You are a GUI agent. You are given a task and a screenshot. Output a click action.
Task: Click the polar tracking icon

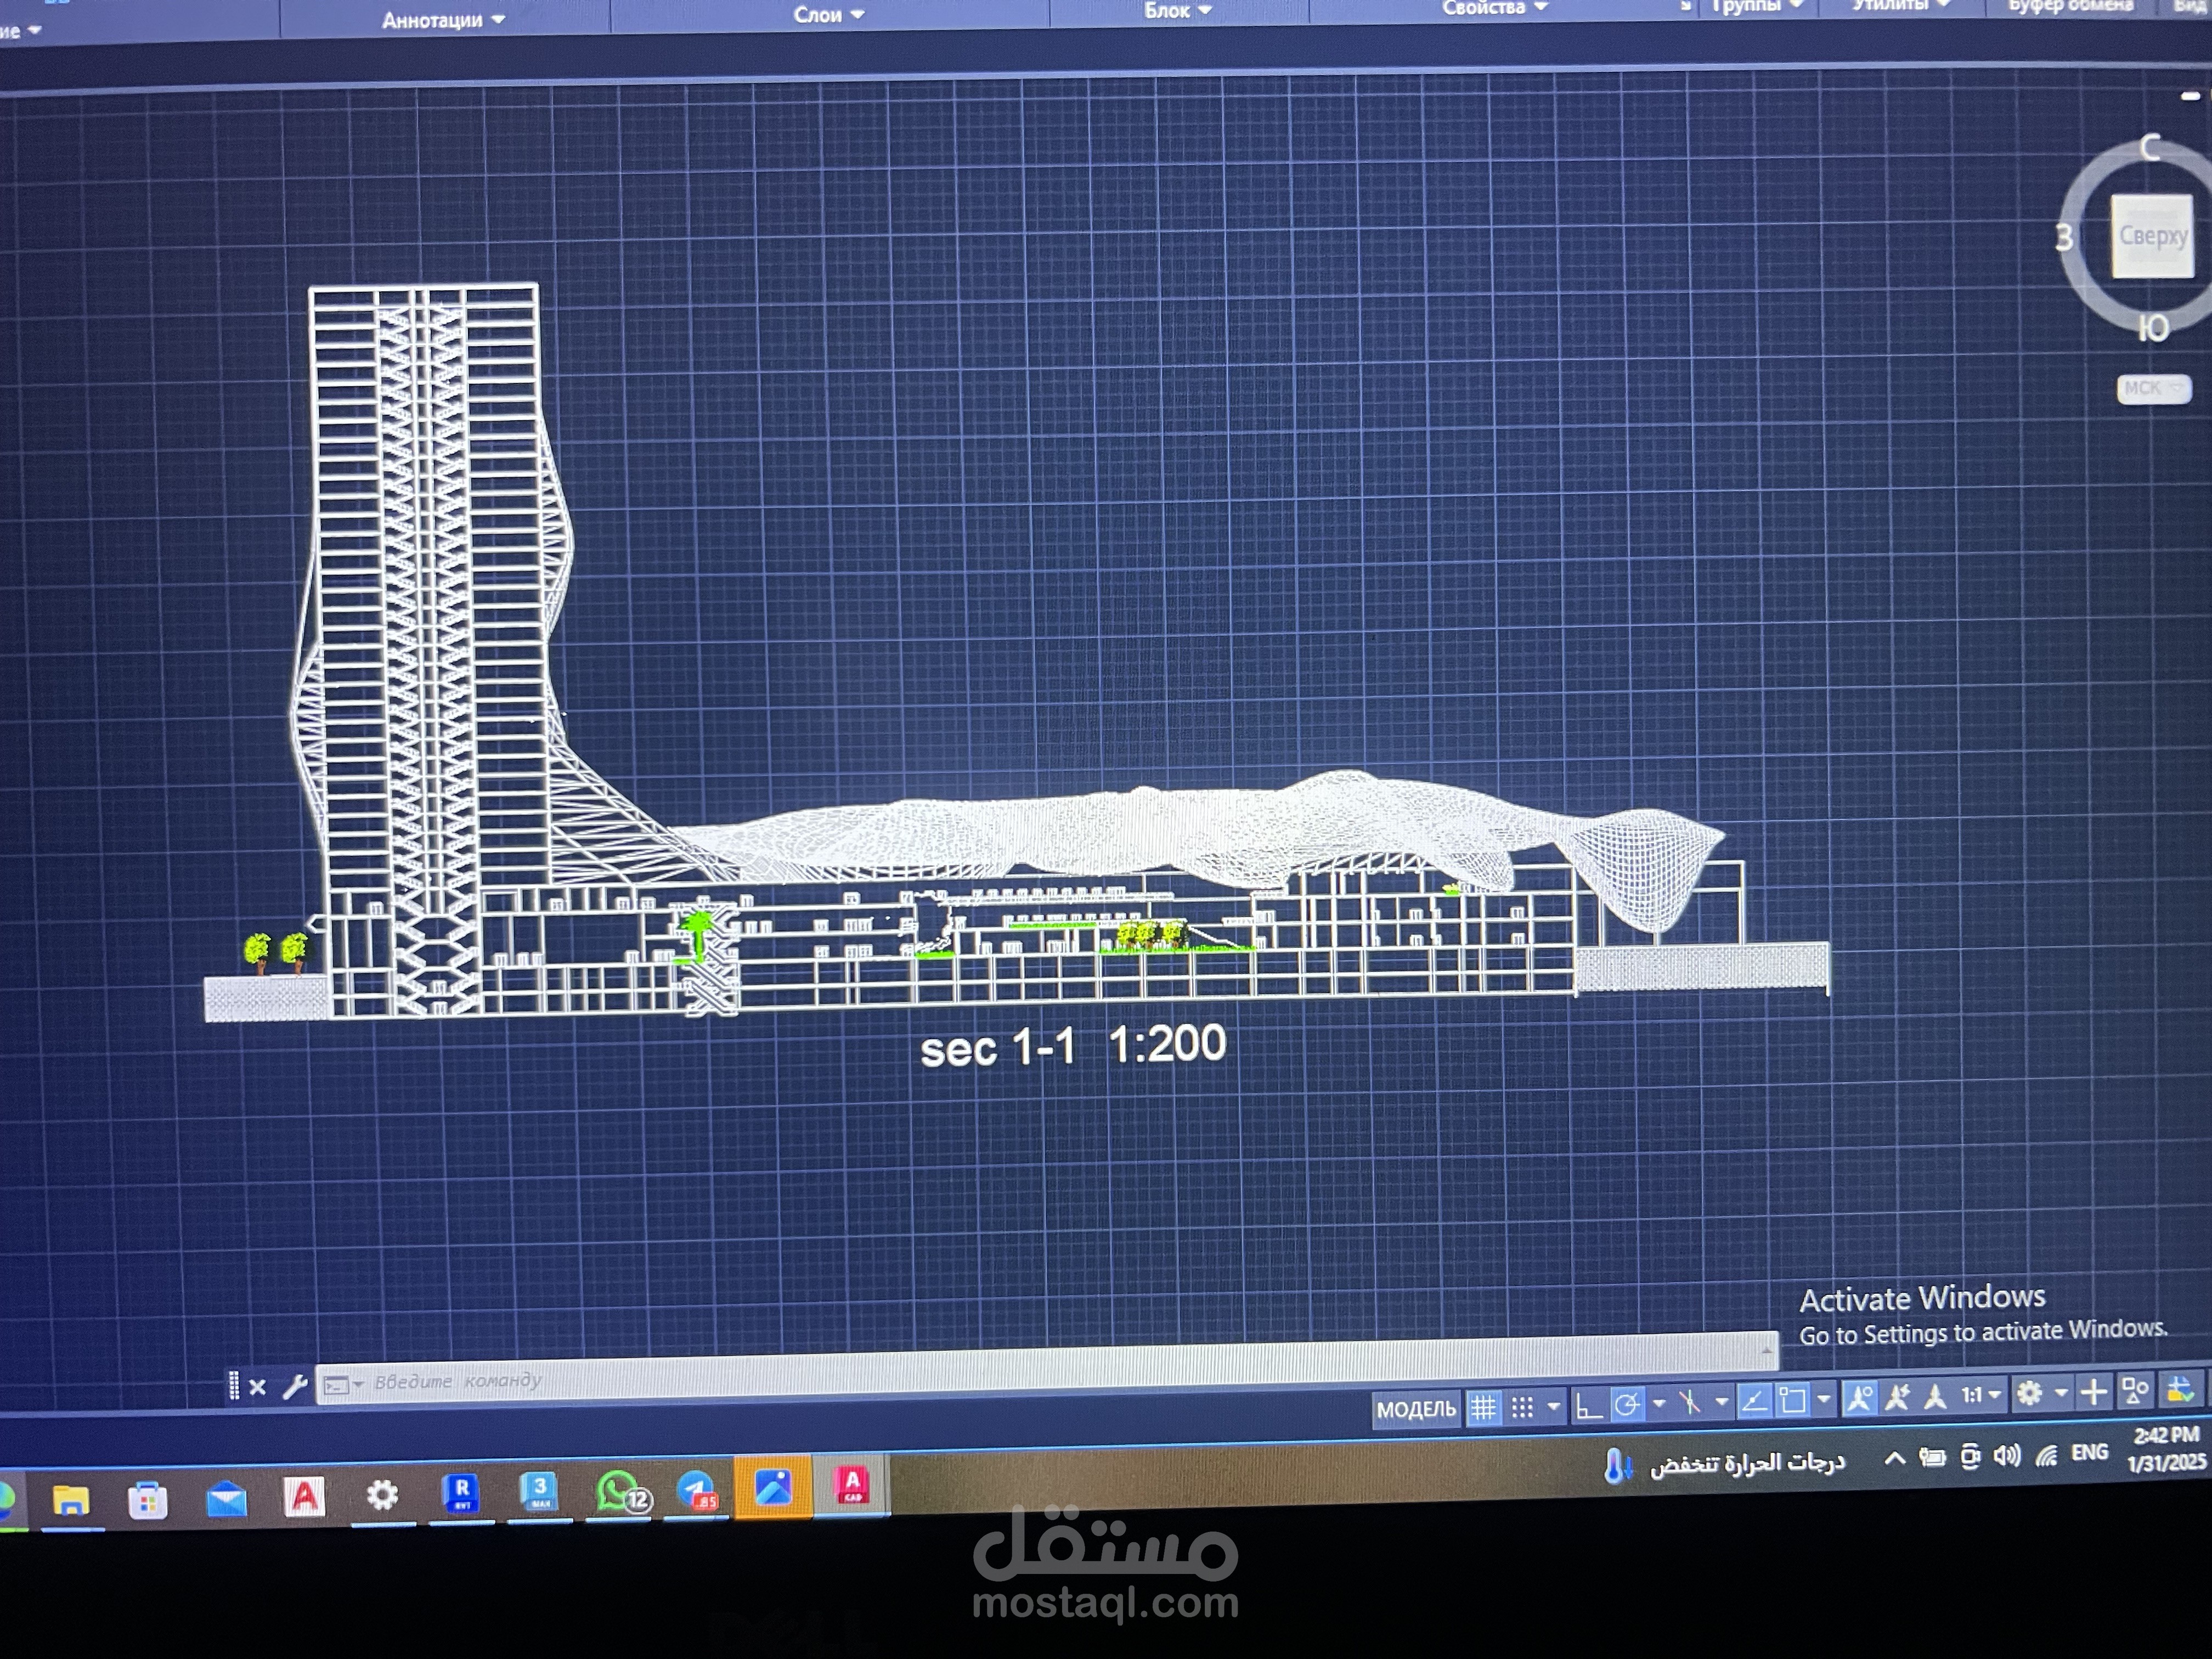click(1627, 1405)
